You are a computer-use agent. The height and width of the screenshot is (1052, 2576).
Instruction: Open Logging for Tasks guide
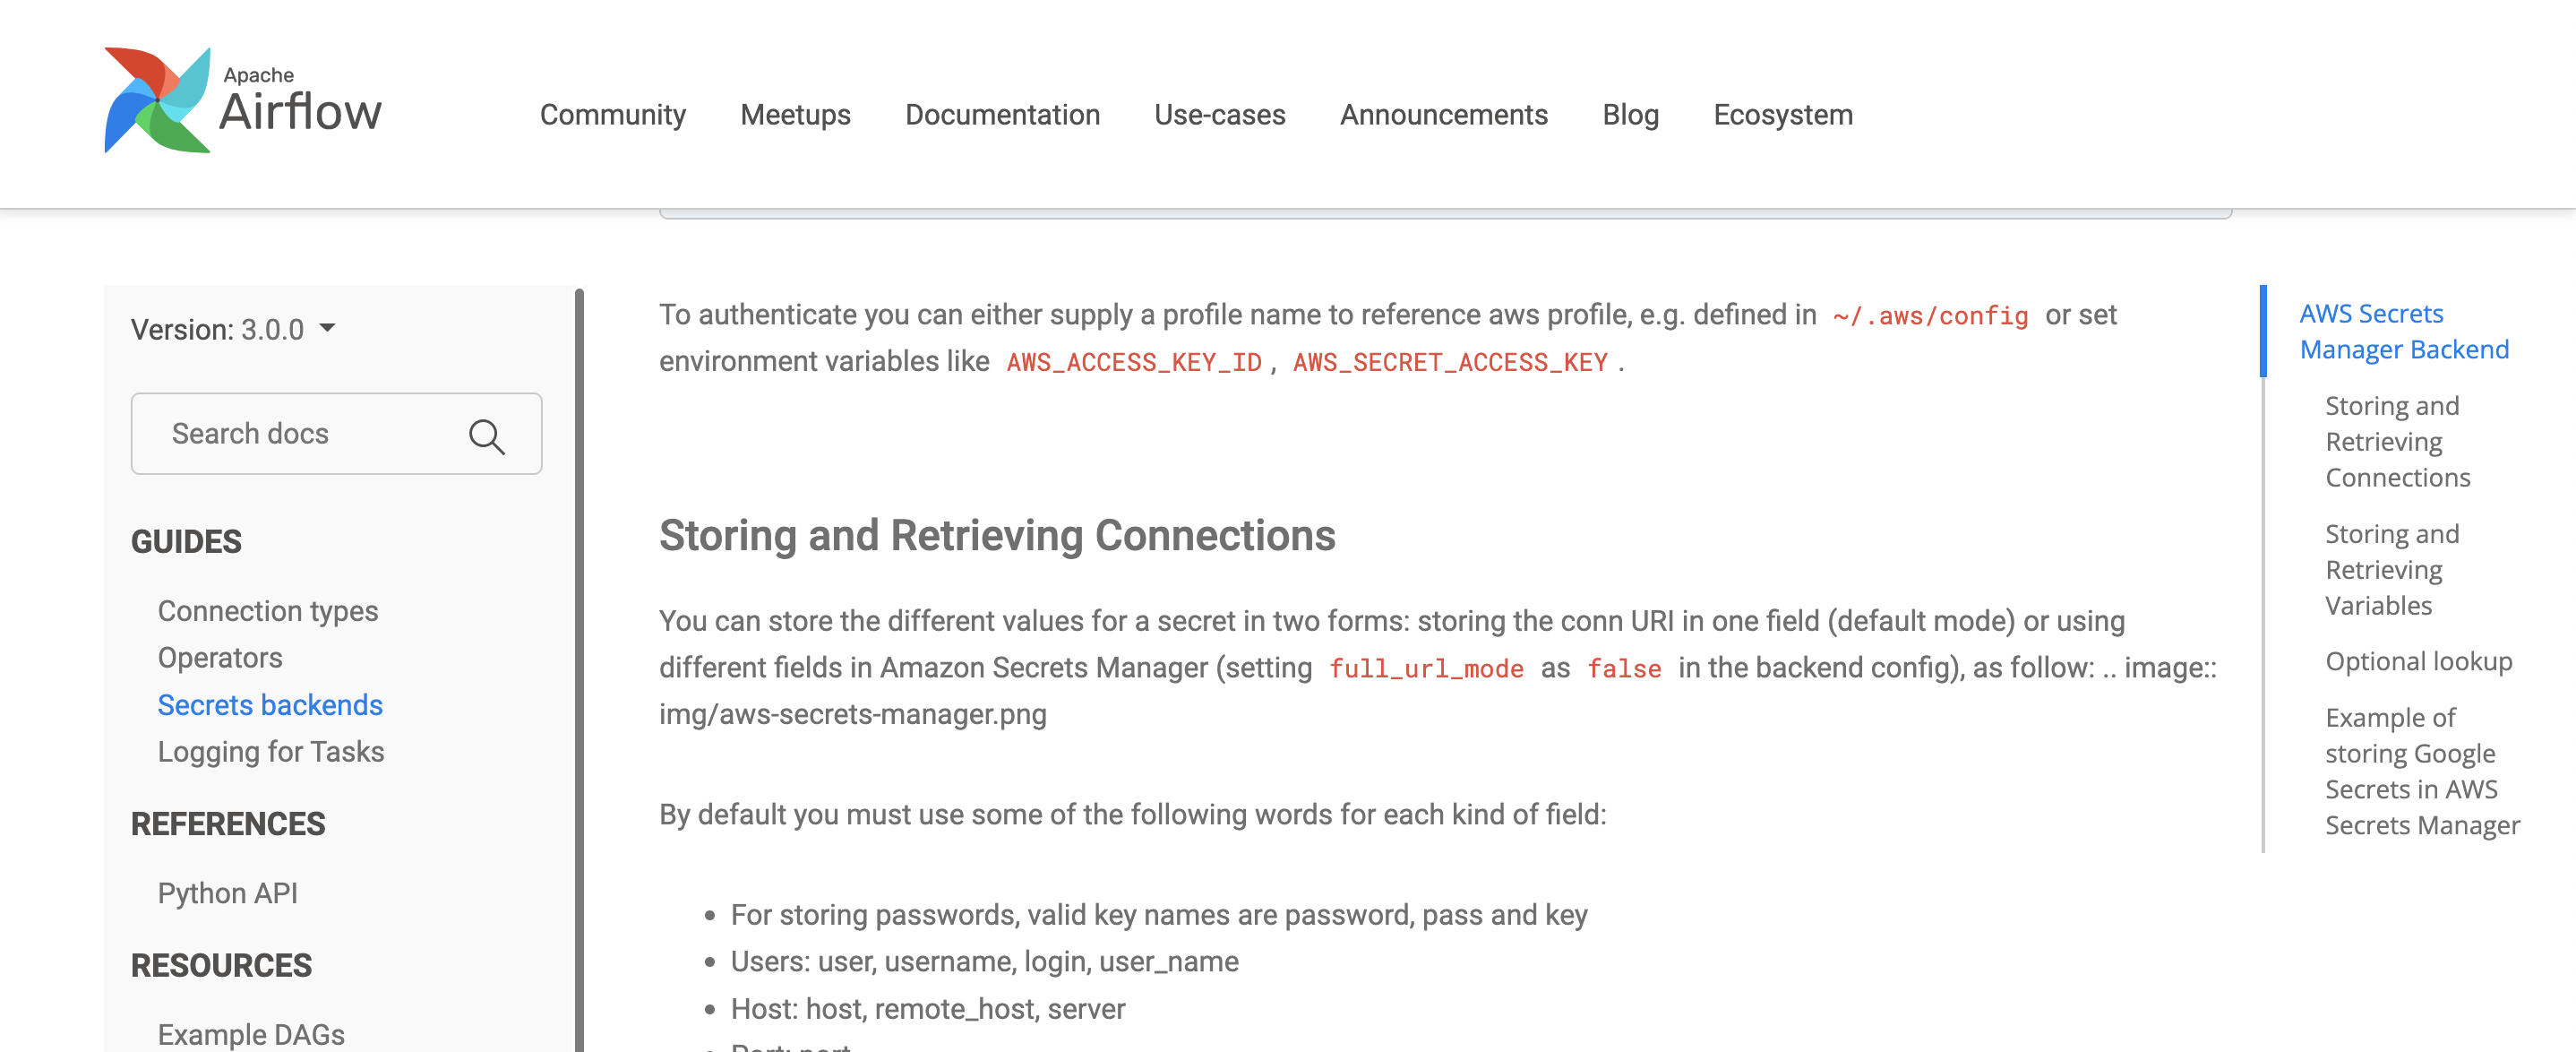(271, 751)
